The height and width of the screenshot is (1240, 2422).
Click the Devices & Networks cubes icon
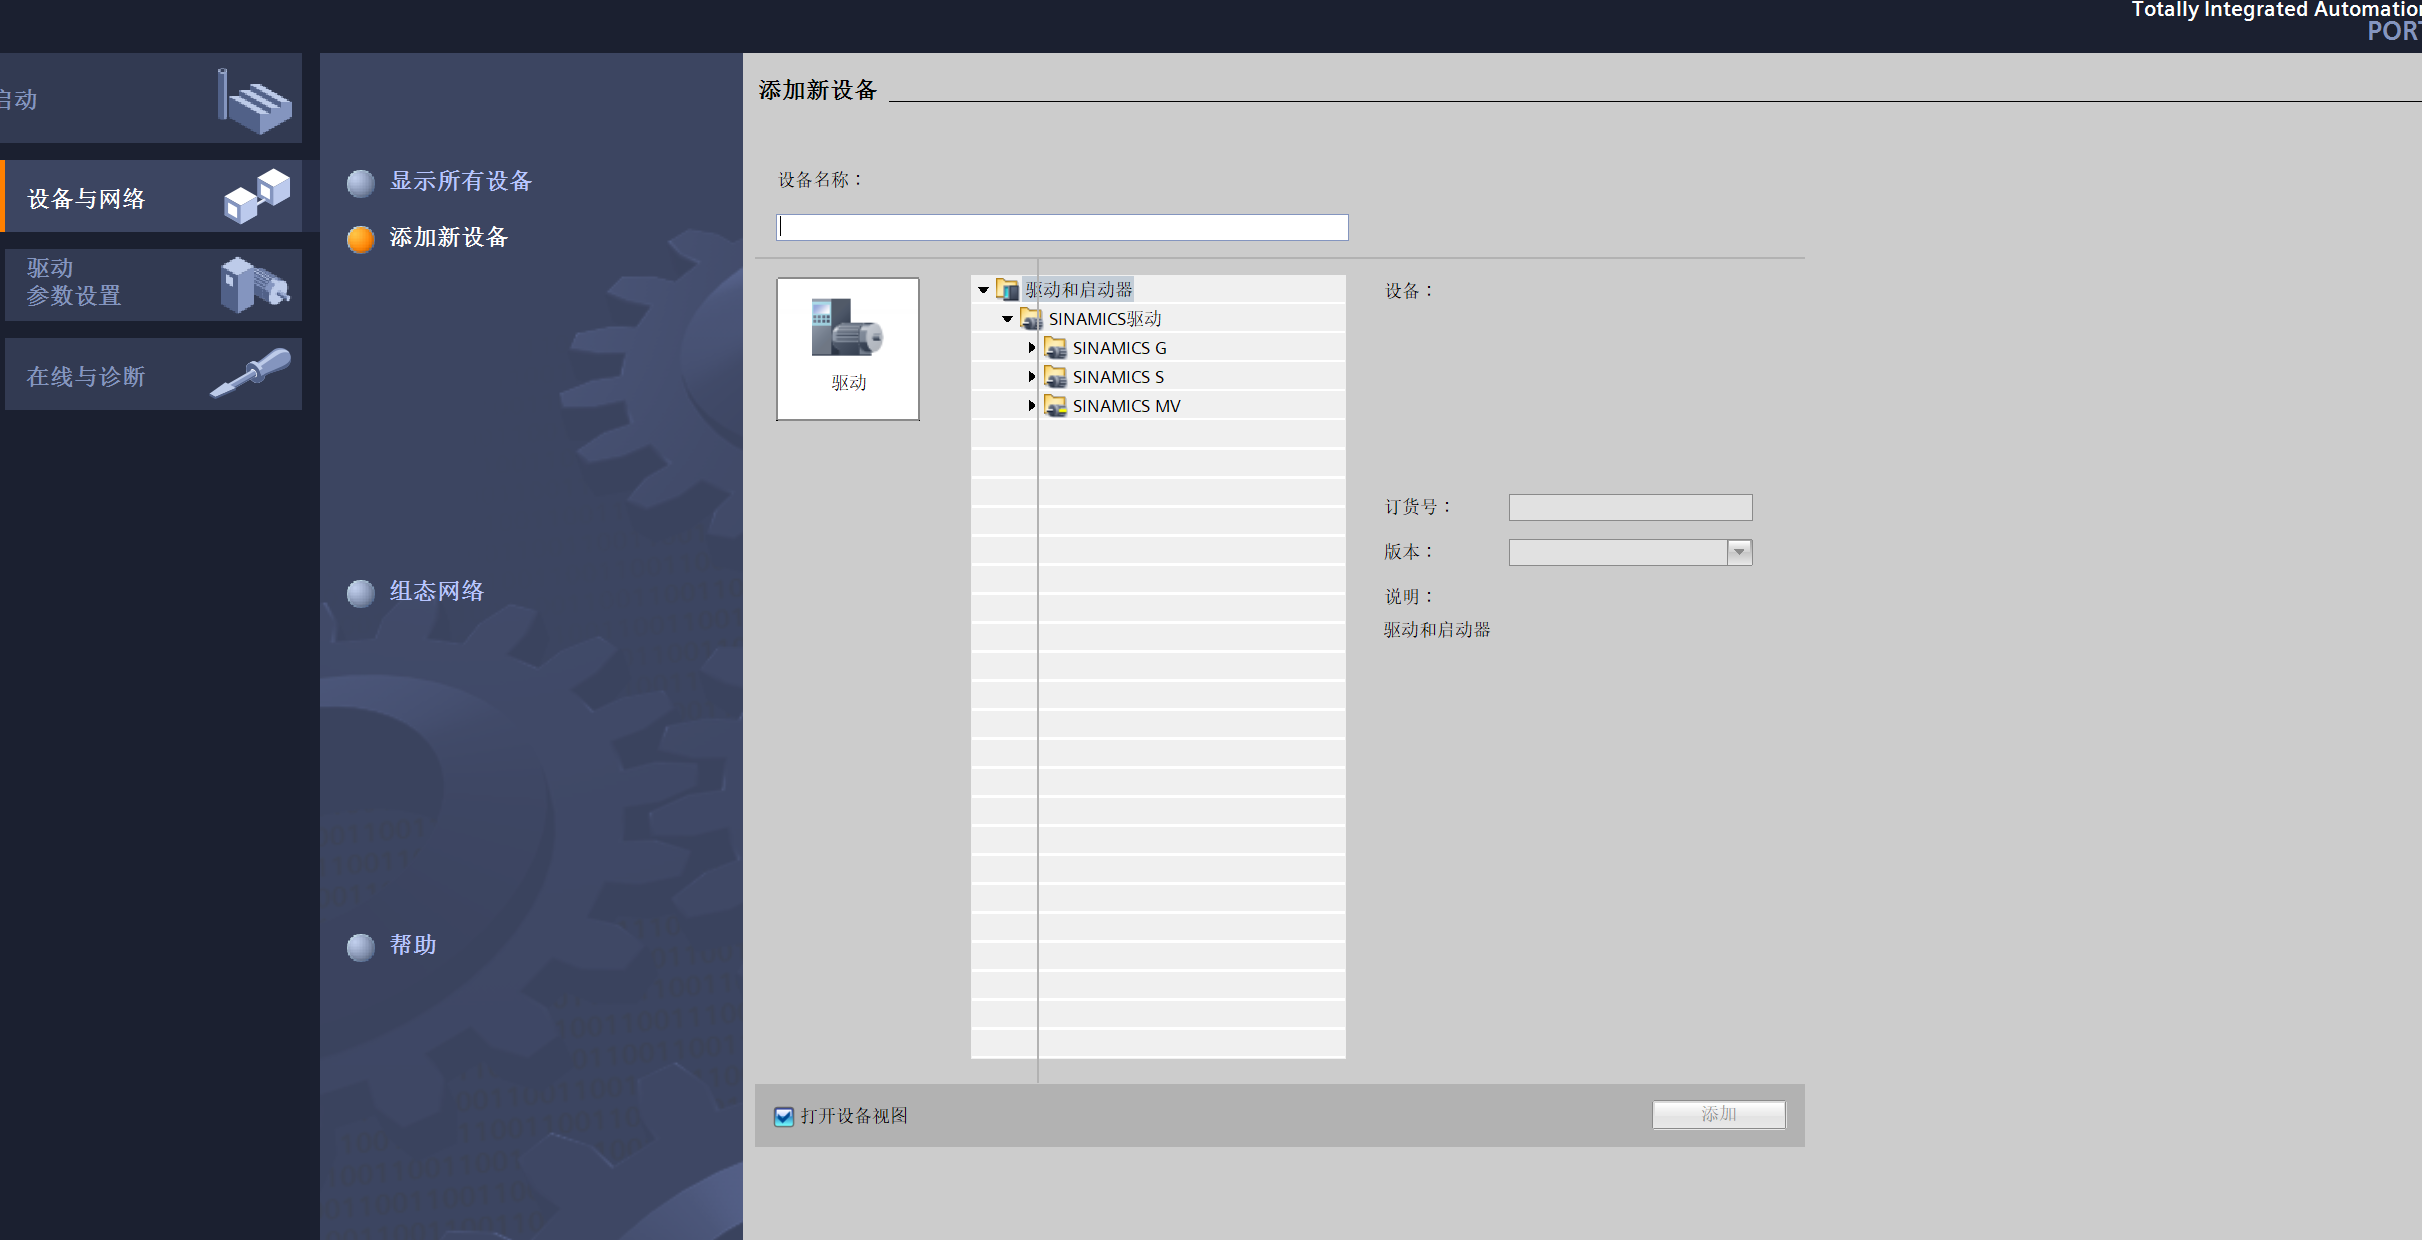(x=257, y=195)
